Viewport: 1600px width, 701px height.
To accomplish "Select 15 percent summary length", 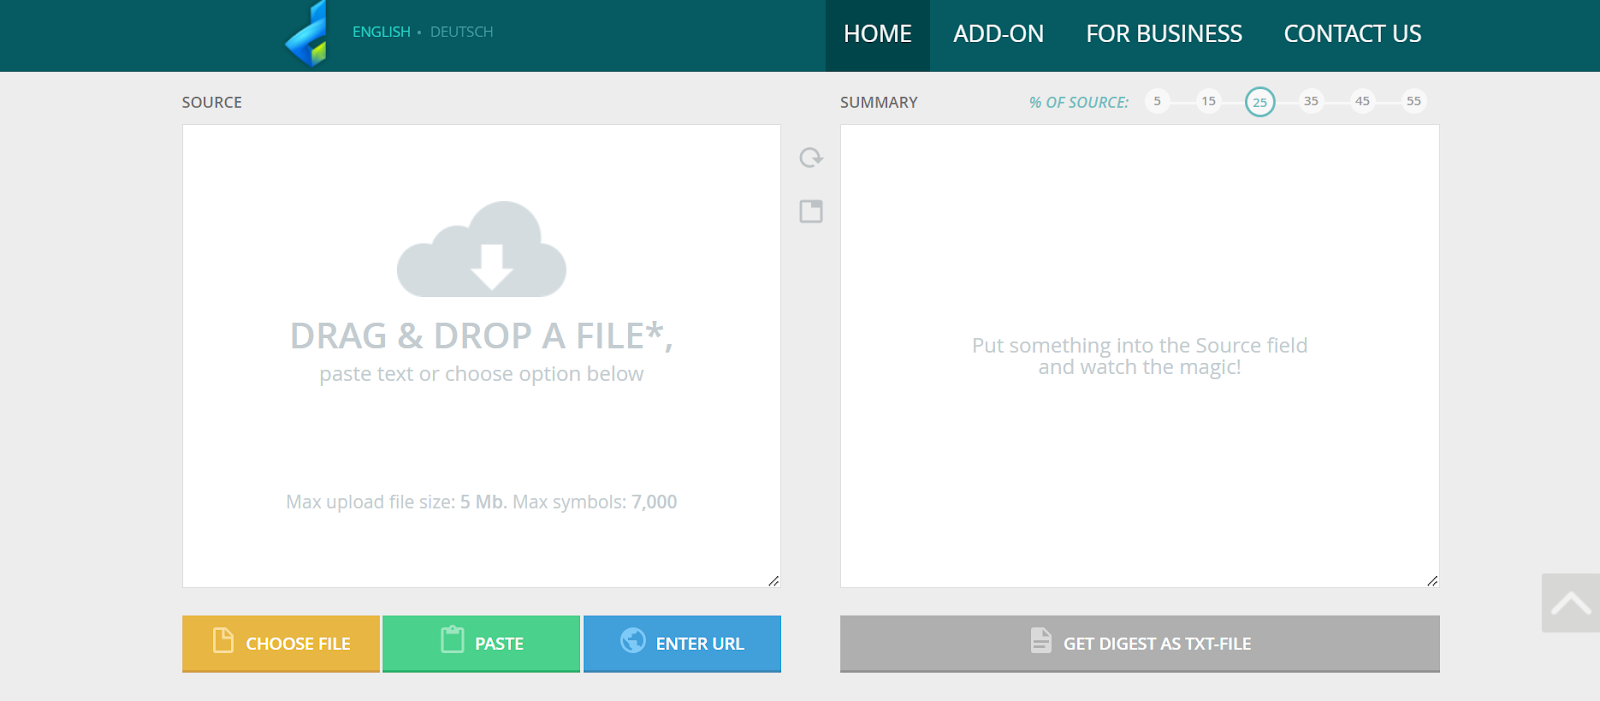I will tap(1209, 101).
